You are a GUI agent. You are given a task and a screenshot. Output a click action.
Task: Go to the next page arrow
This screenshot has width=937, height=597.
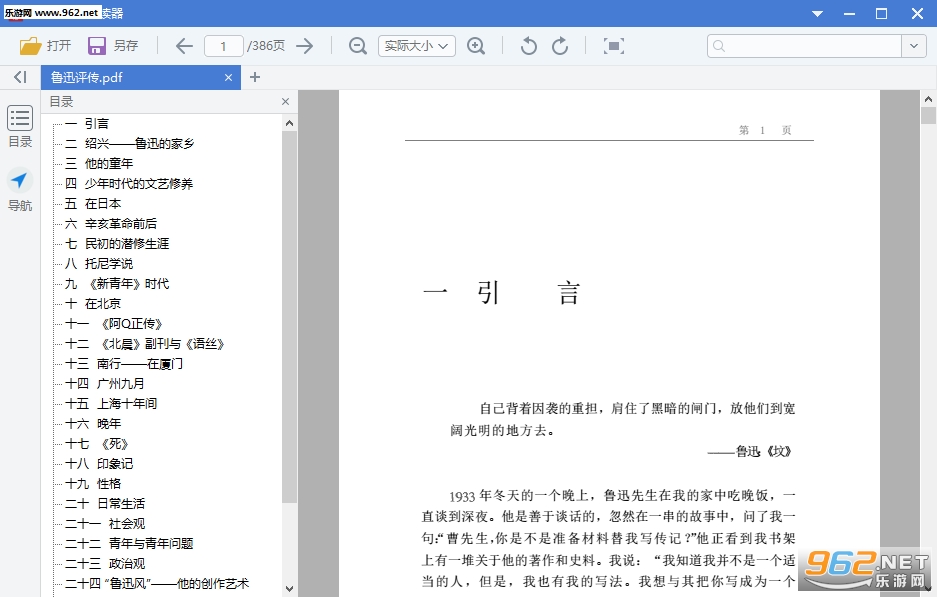coord(305,46)
